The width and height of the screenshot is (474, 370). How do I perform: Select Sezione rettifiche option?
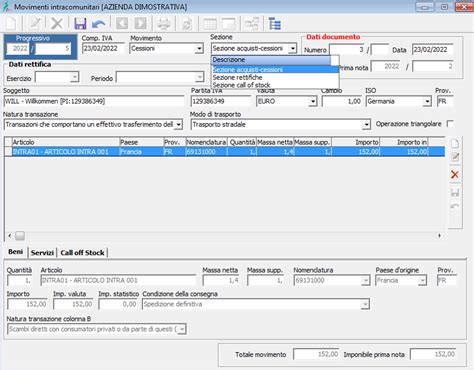(275, 77)
